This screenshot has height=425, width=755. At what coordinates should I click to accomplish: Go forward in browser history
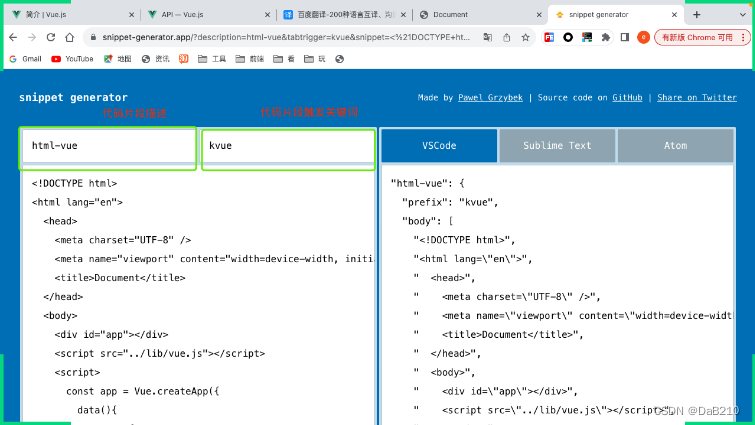click(32, 37)
